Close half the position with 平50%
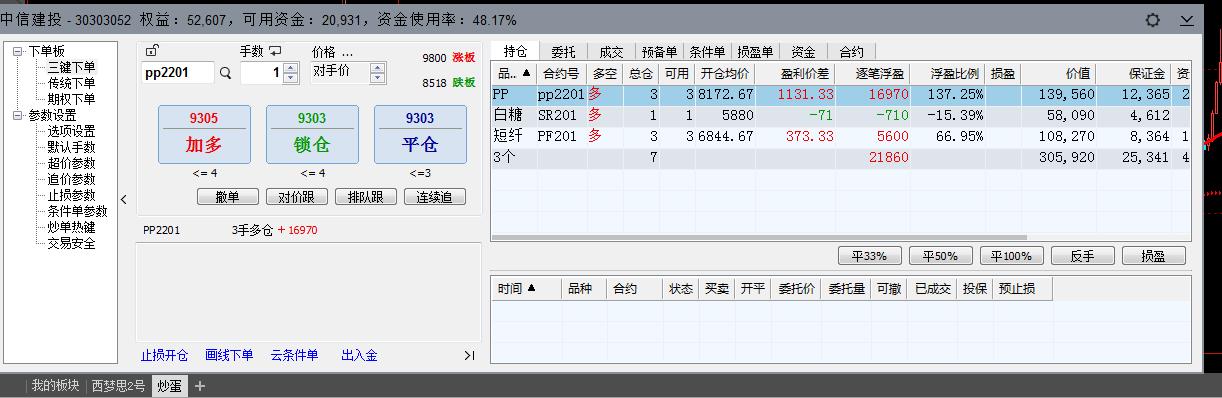The image size is (1222, 398). click(x=940, y=256)
